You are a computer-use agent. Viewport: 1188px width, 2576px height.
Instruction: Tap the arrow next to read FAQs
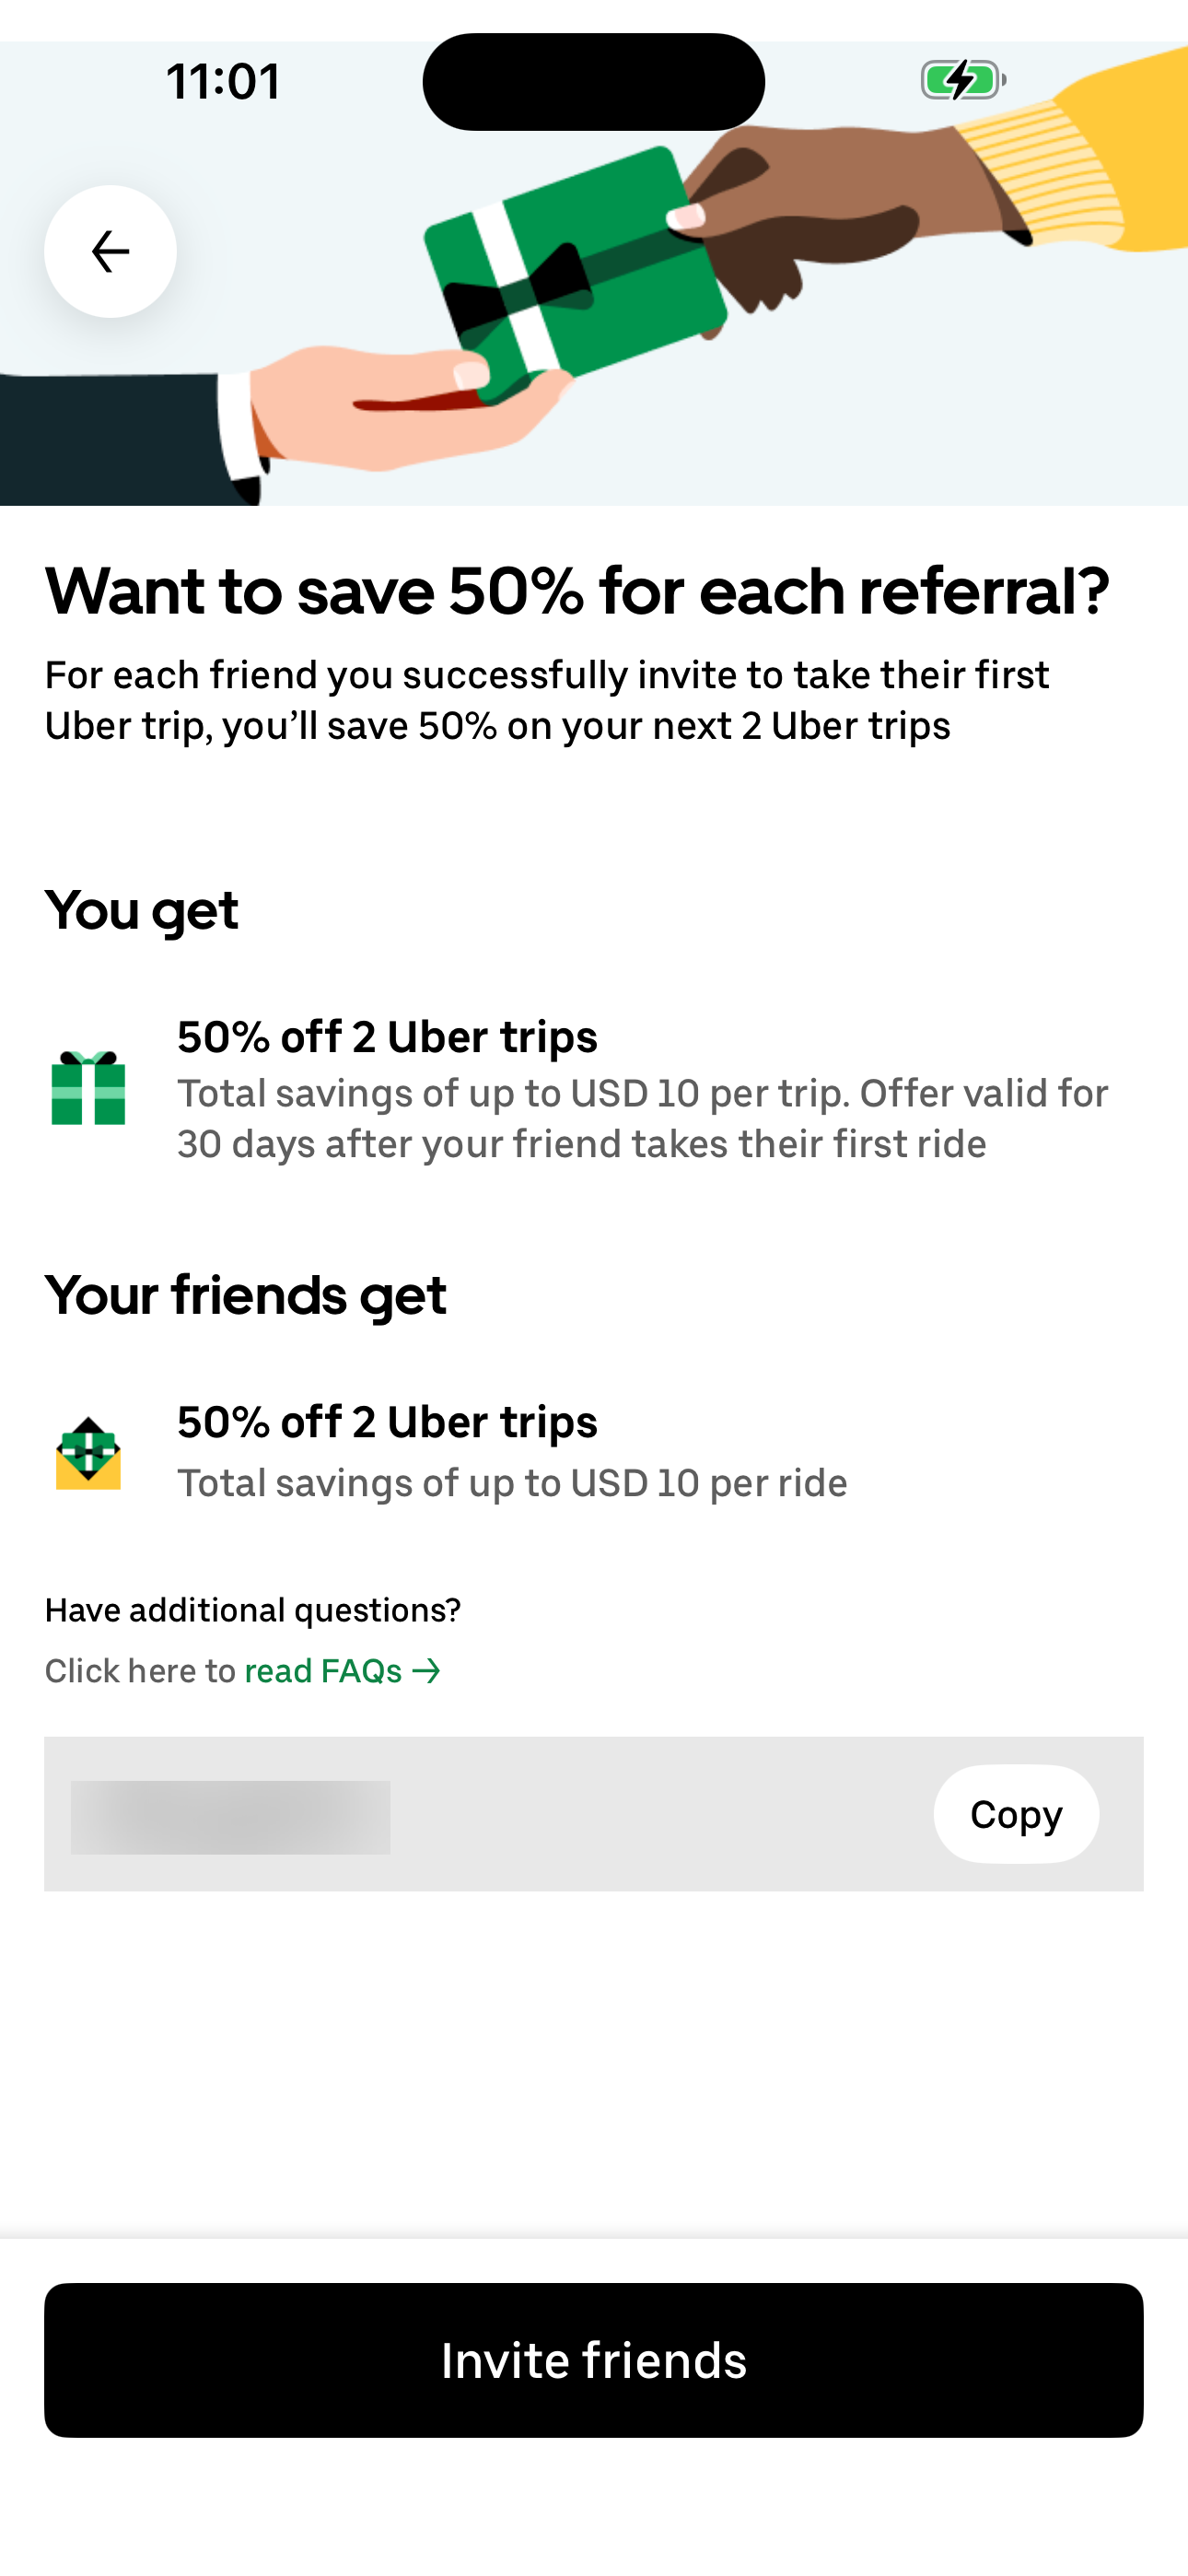pos(427,1671)
